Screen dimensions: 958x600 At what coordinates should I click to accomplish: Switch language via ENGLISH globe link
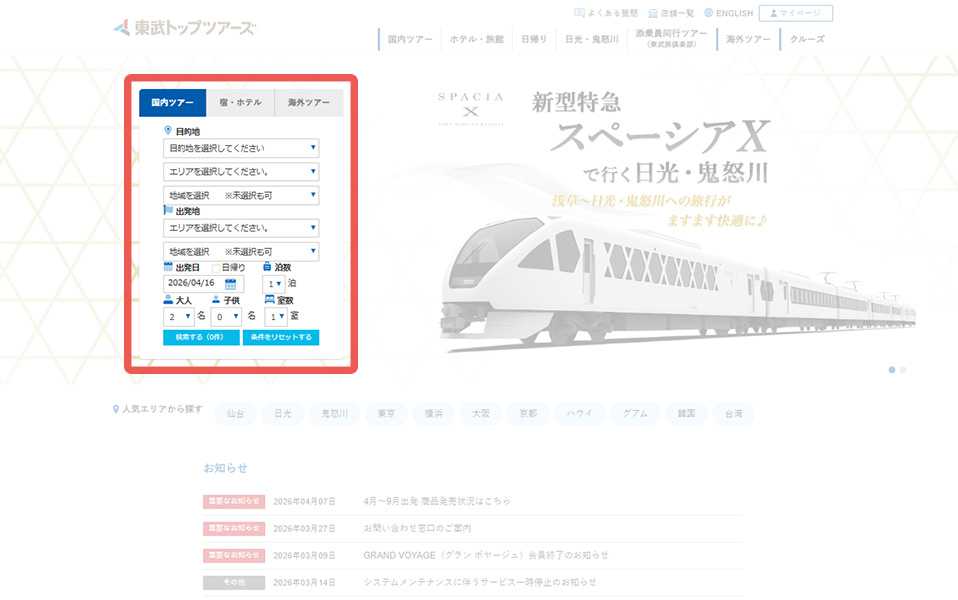click(728, 13)
